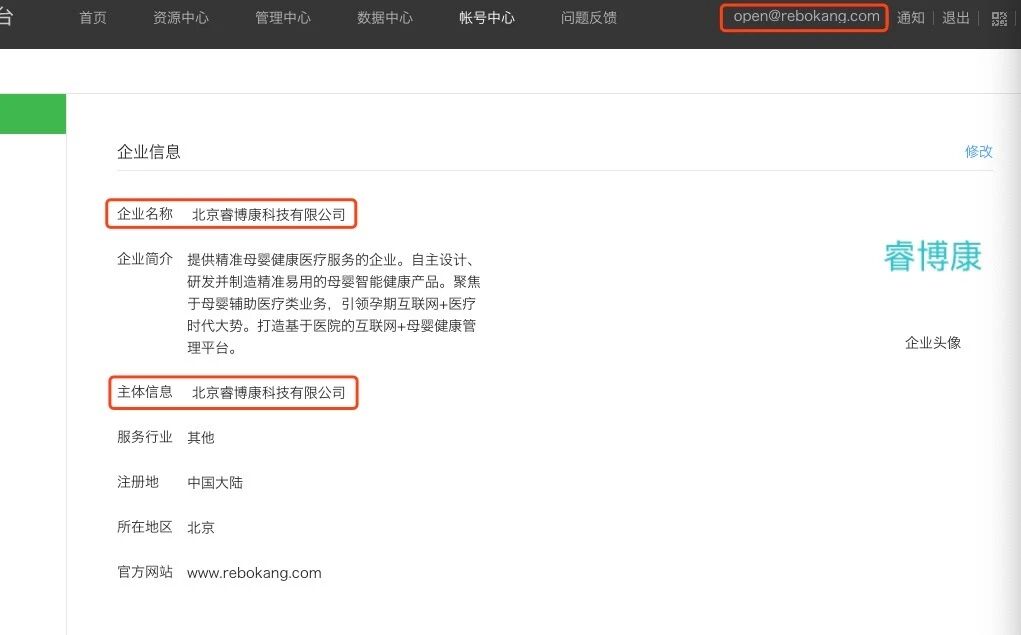Click the 所在地区 value 北京
The image size is (1021, 635).
click(x=201, y=528)
